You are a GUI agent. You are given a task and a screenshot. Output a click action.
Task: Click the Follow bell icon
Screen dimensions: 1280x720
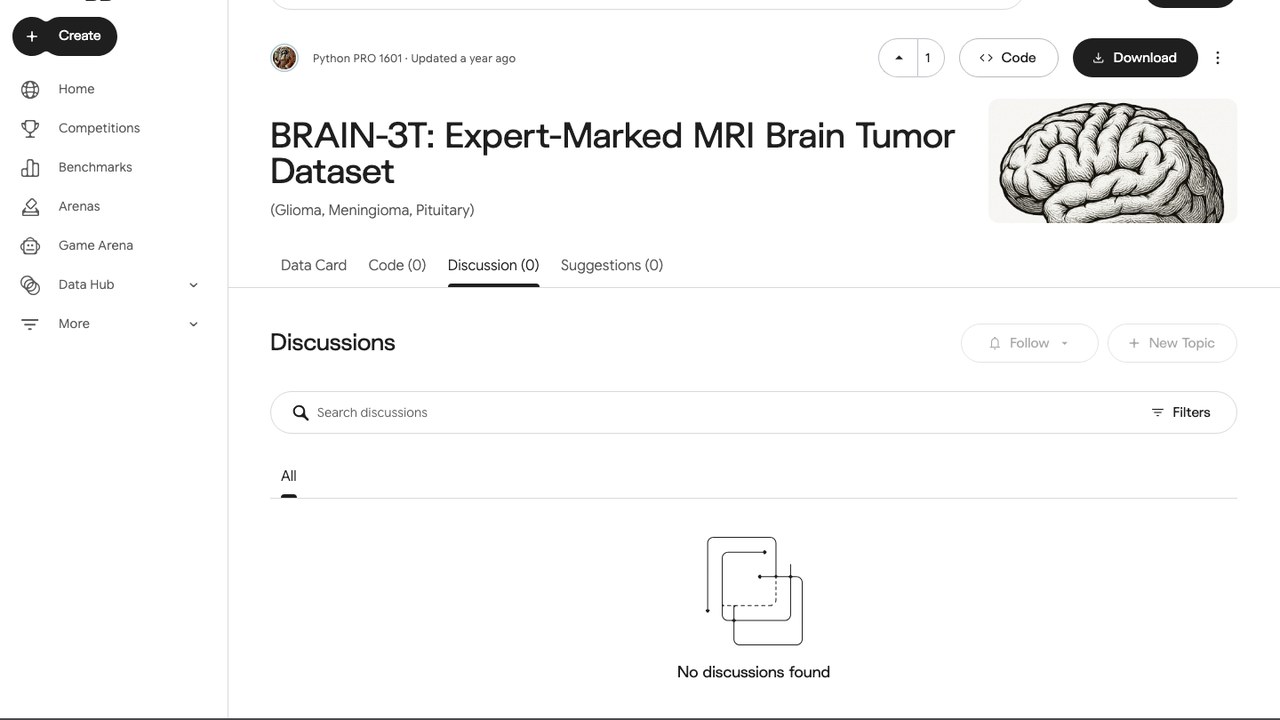pyautogui.click(x=995, y=343)
